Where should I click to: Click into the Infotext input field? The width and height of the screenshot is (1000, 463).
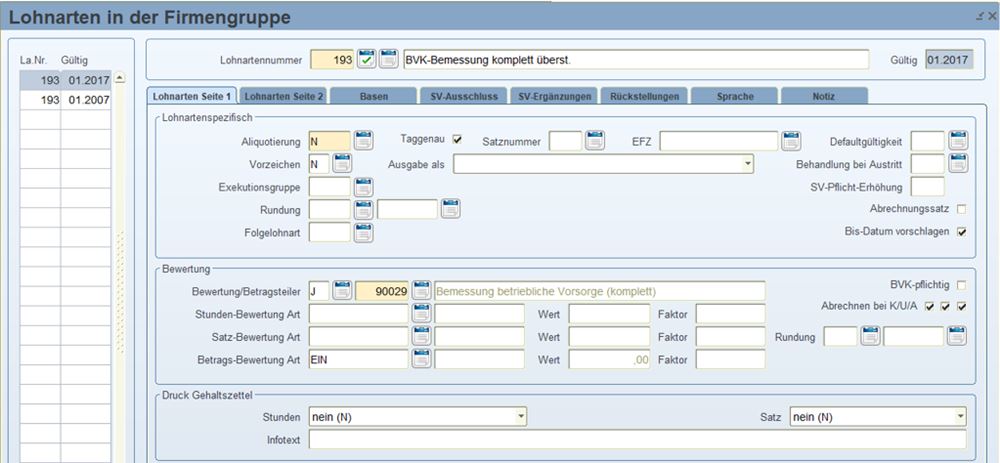[637, 440]
